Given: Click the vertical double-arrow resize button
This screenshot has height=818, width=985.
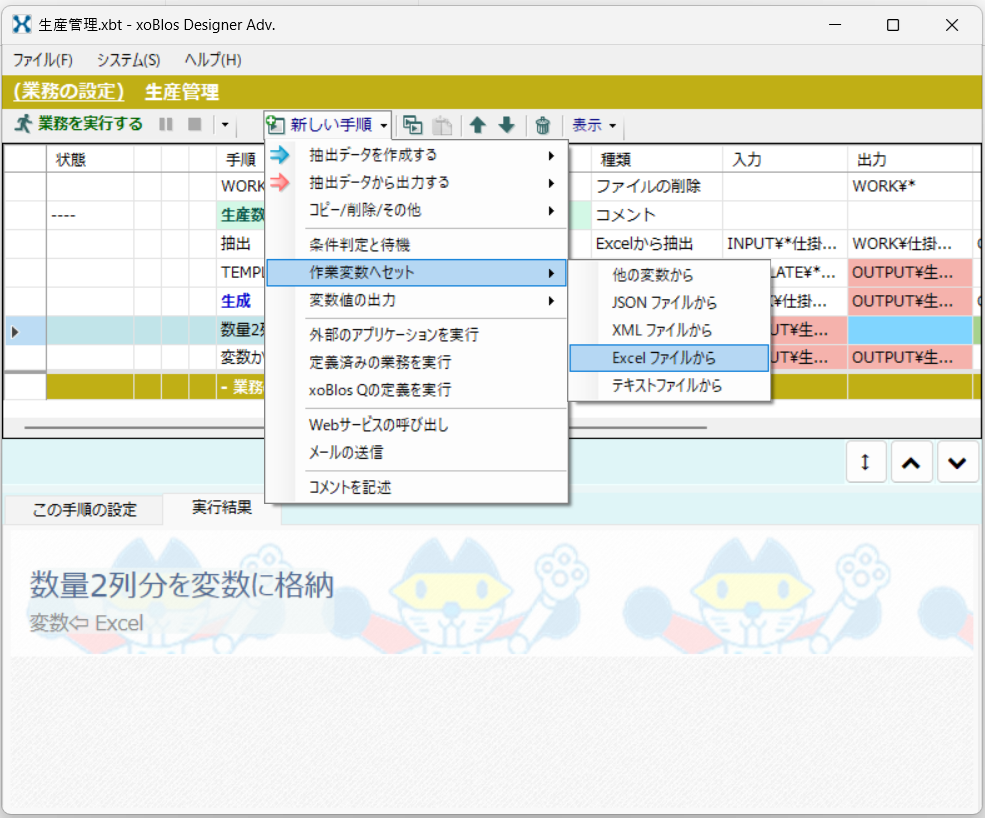Looking at the screenshot, I should (866, 462).
